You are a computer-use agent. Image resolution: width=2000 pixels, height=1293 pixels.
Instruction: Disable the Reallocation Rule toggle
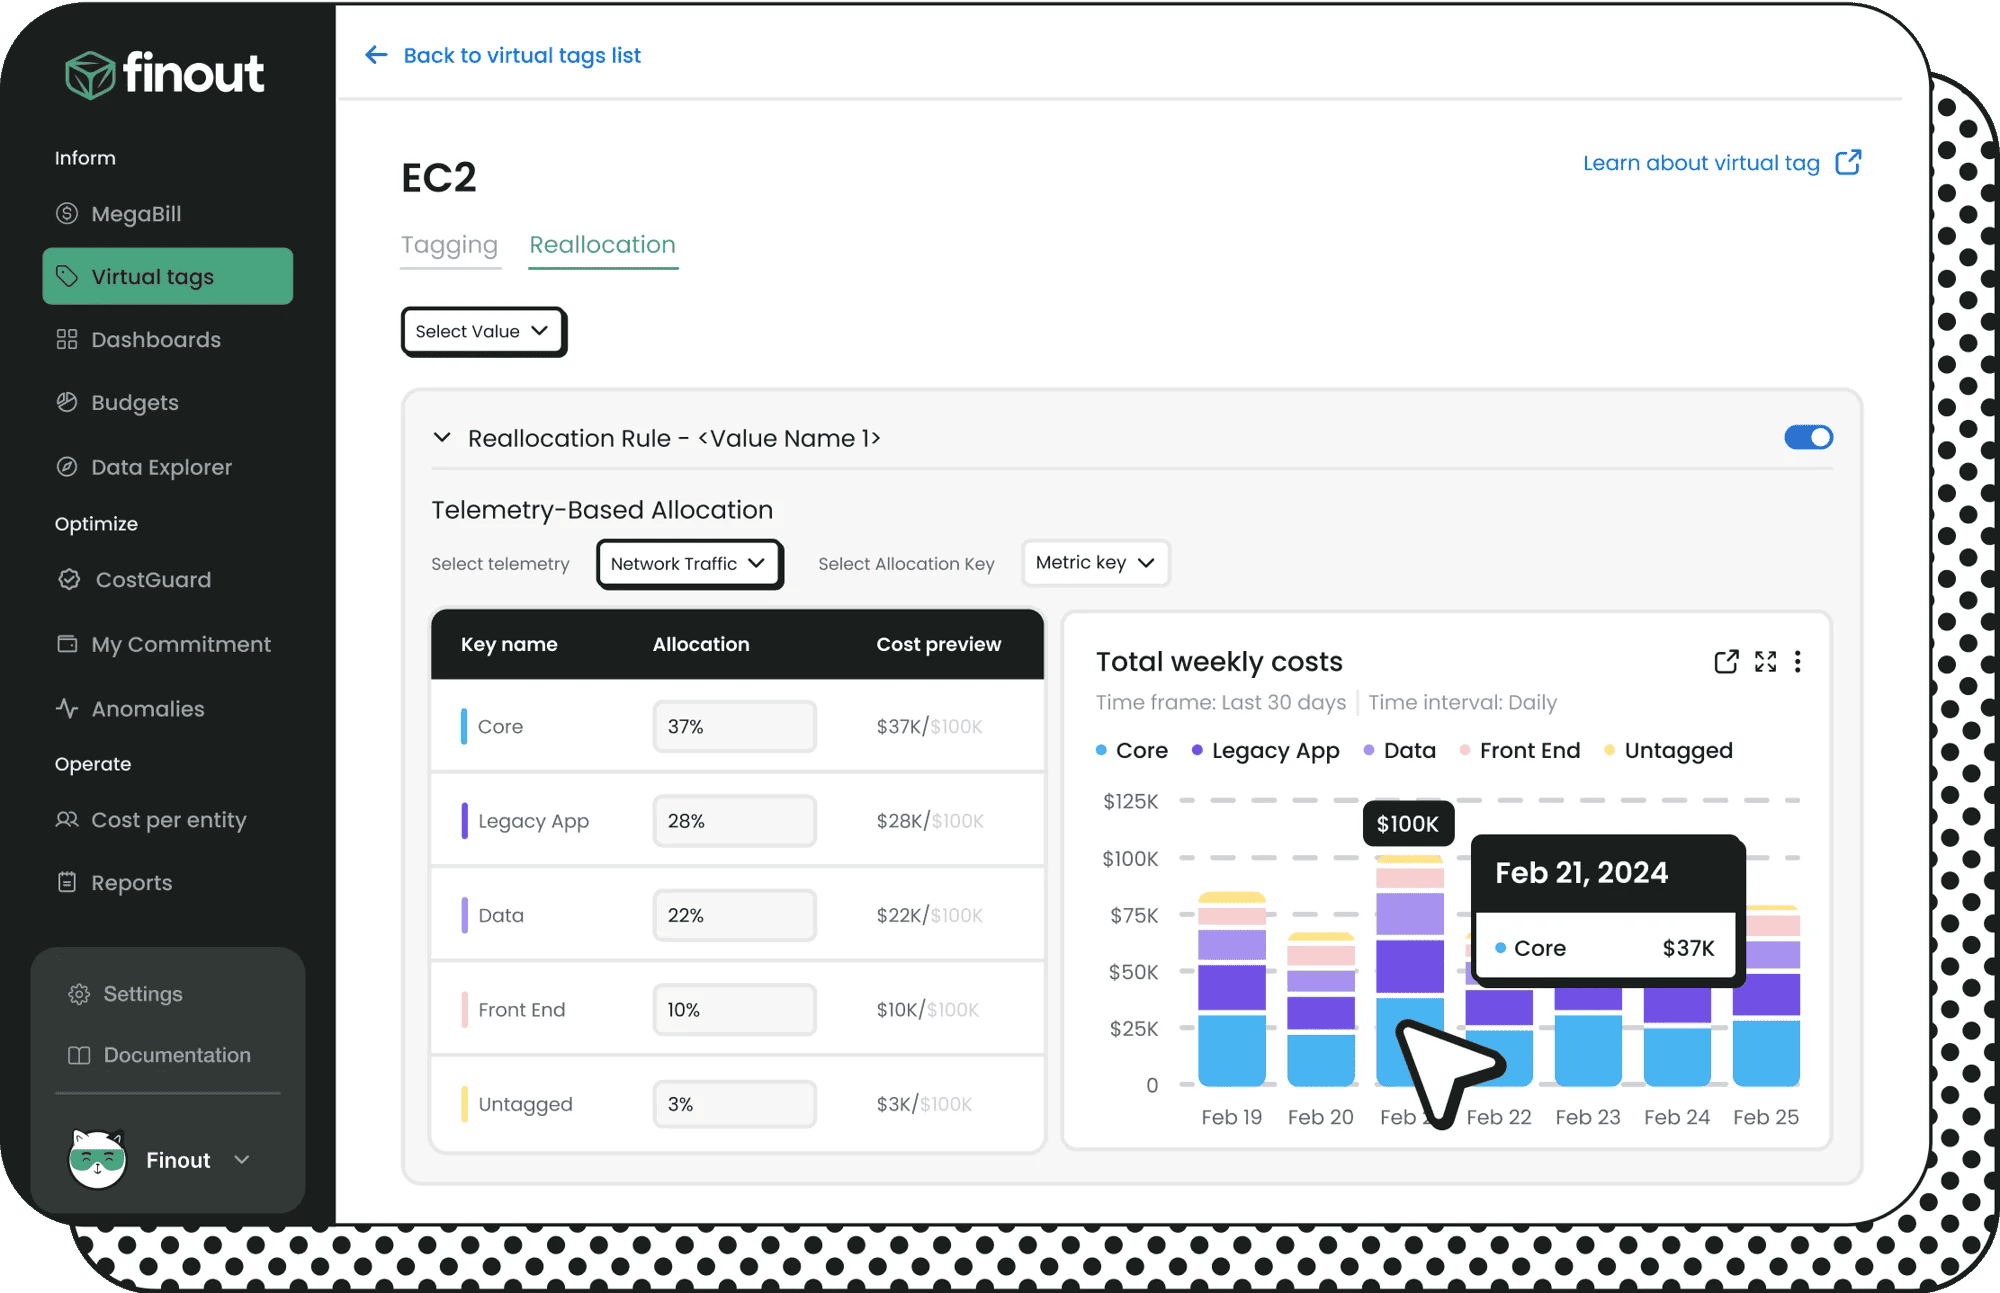[x=1808, y=437]
